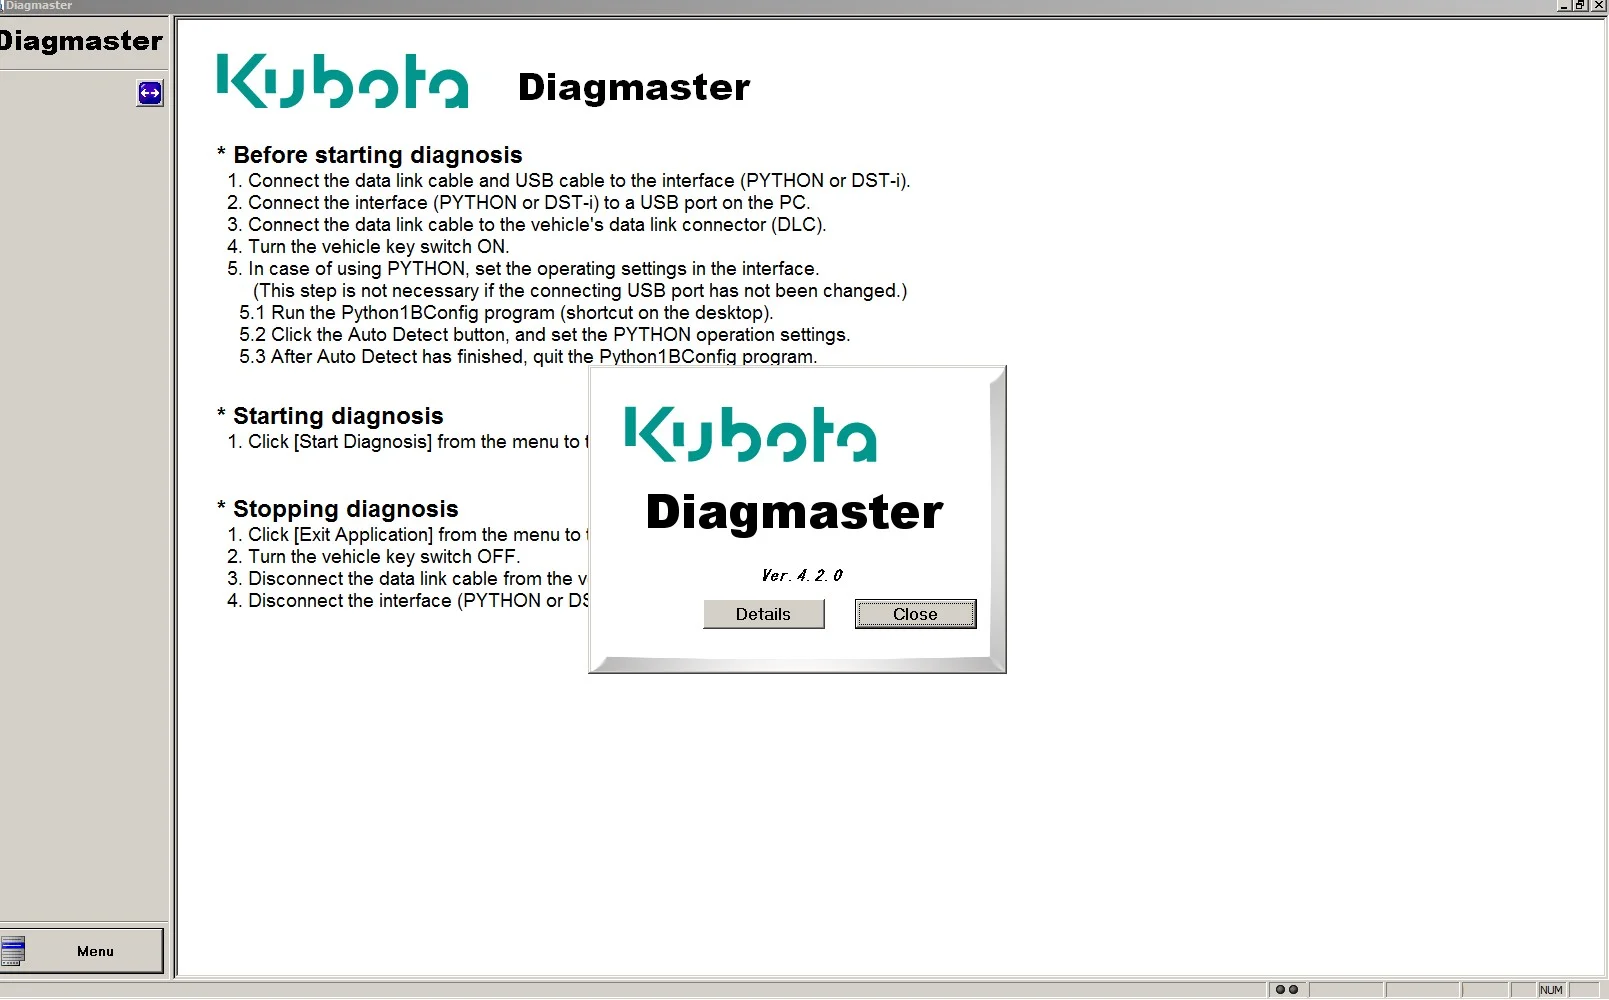Click the blue double-arrow icon in the sidebar
The image size is (1609, 1000).
tap(150, 93)
